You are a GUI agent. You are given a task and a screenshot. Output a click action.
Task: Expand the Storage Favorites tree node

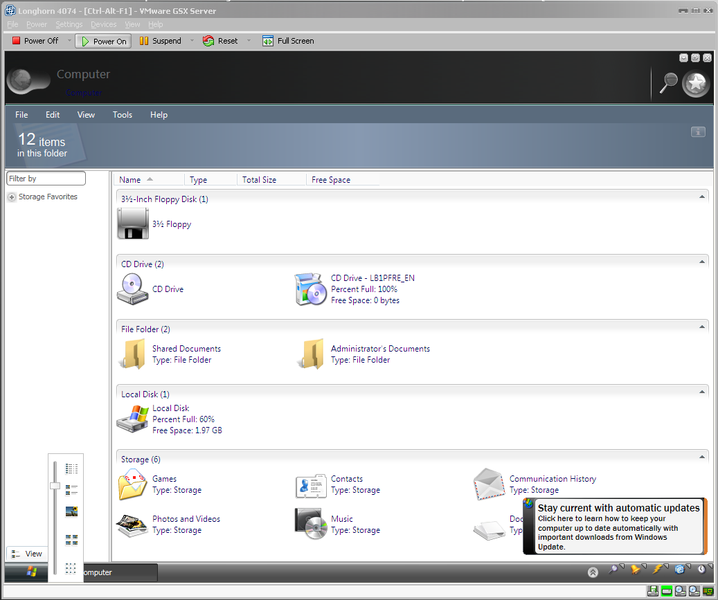pyautogui.click(x=12, y=197)
